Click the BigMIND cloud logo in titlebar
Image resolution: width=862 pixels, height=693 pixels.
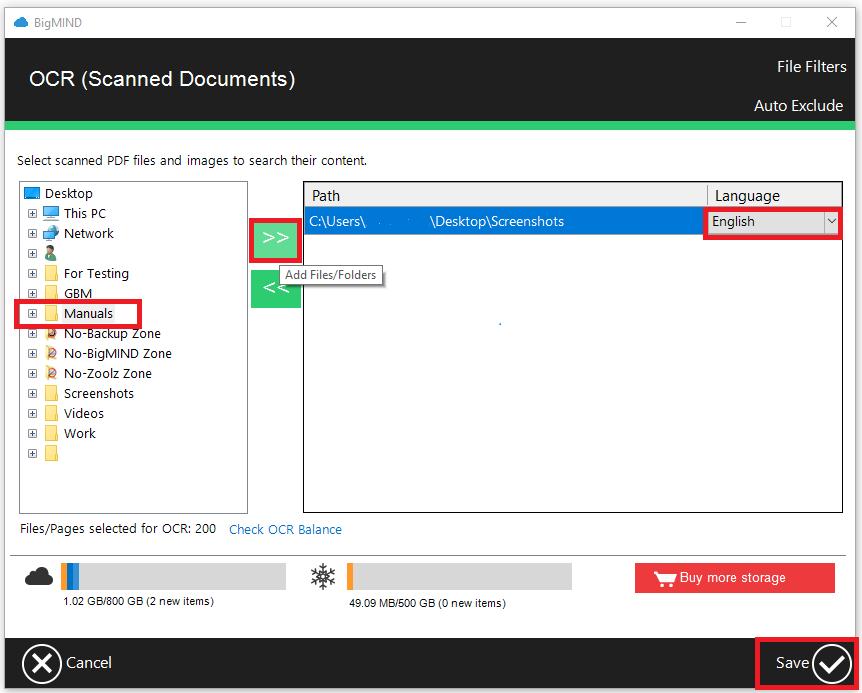tap(18, 22)
